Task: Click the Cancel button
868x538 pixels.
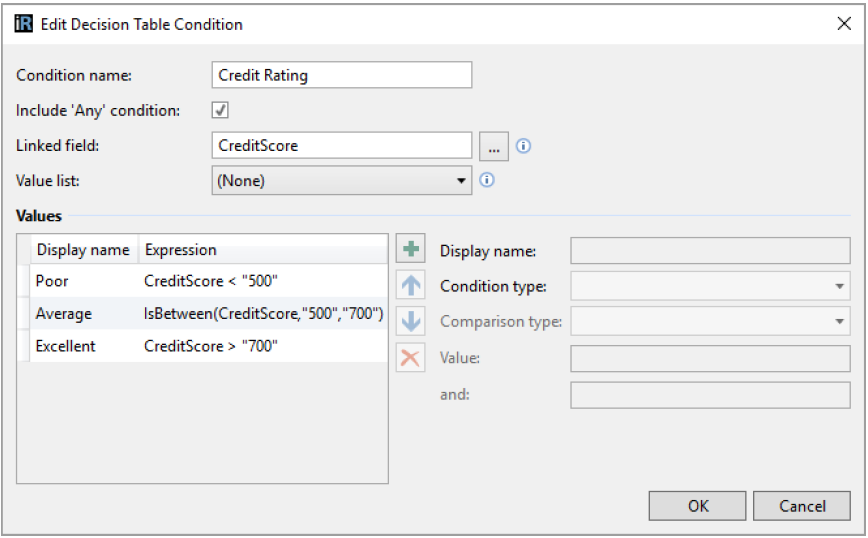Action: click(x=802, y=506)
